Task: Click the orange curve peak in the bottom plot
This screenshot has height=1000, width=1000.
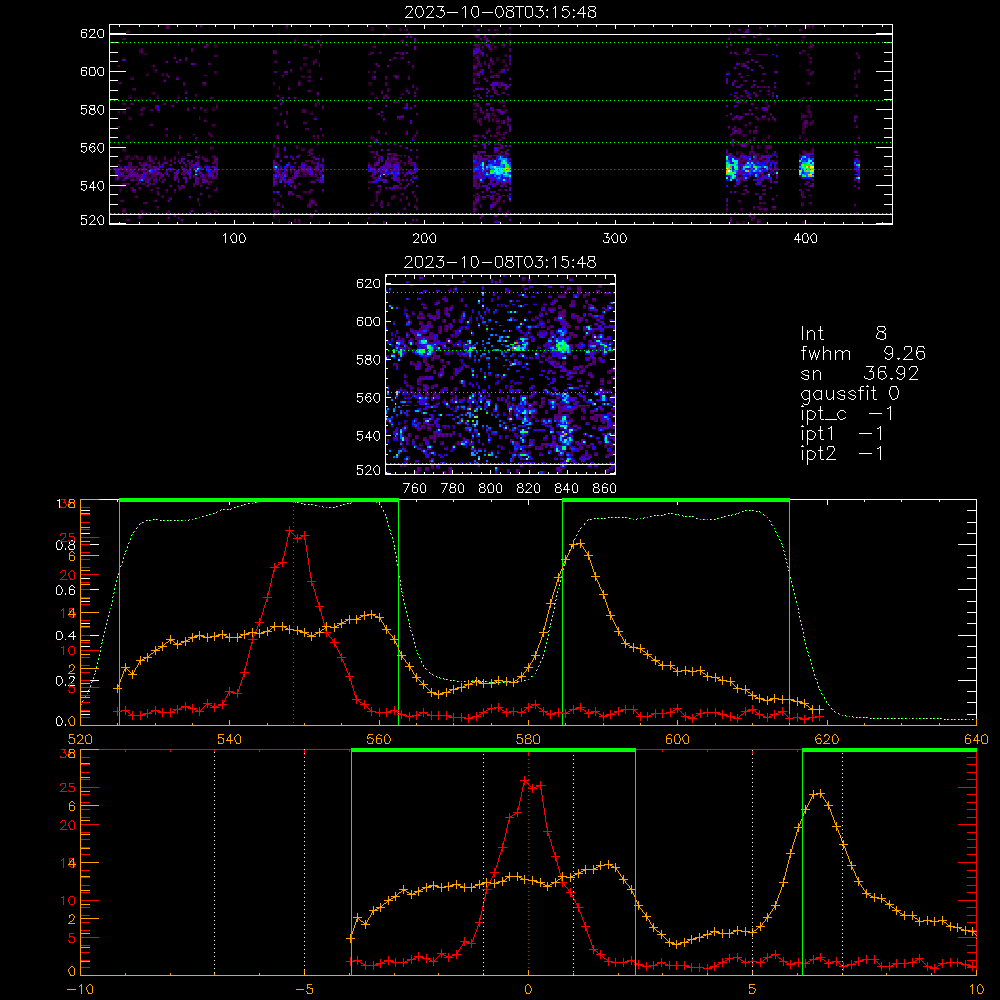Action: (x=820, y=793)
